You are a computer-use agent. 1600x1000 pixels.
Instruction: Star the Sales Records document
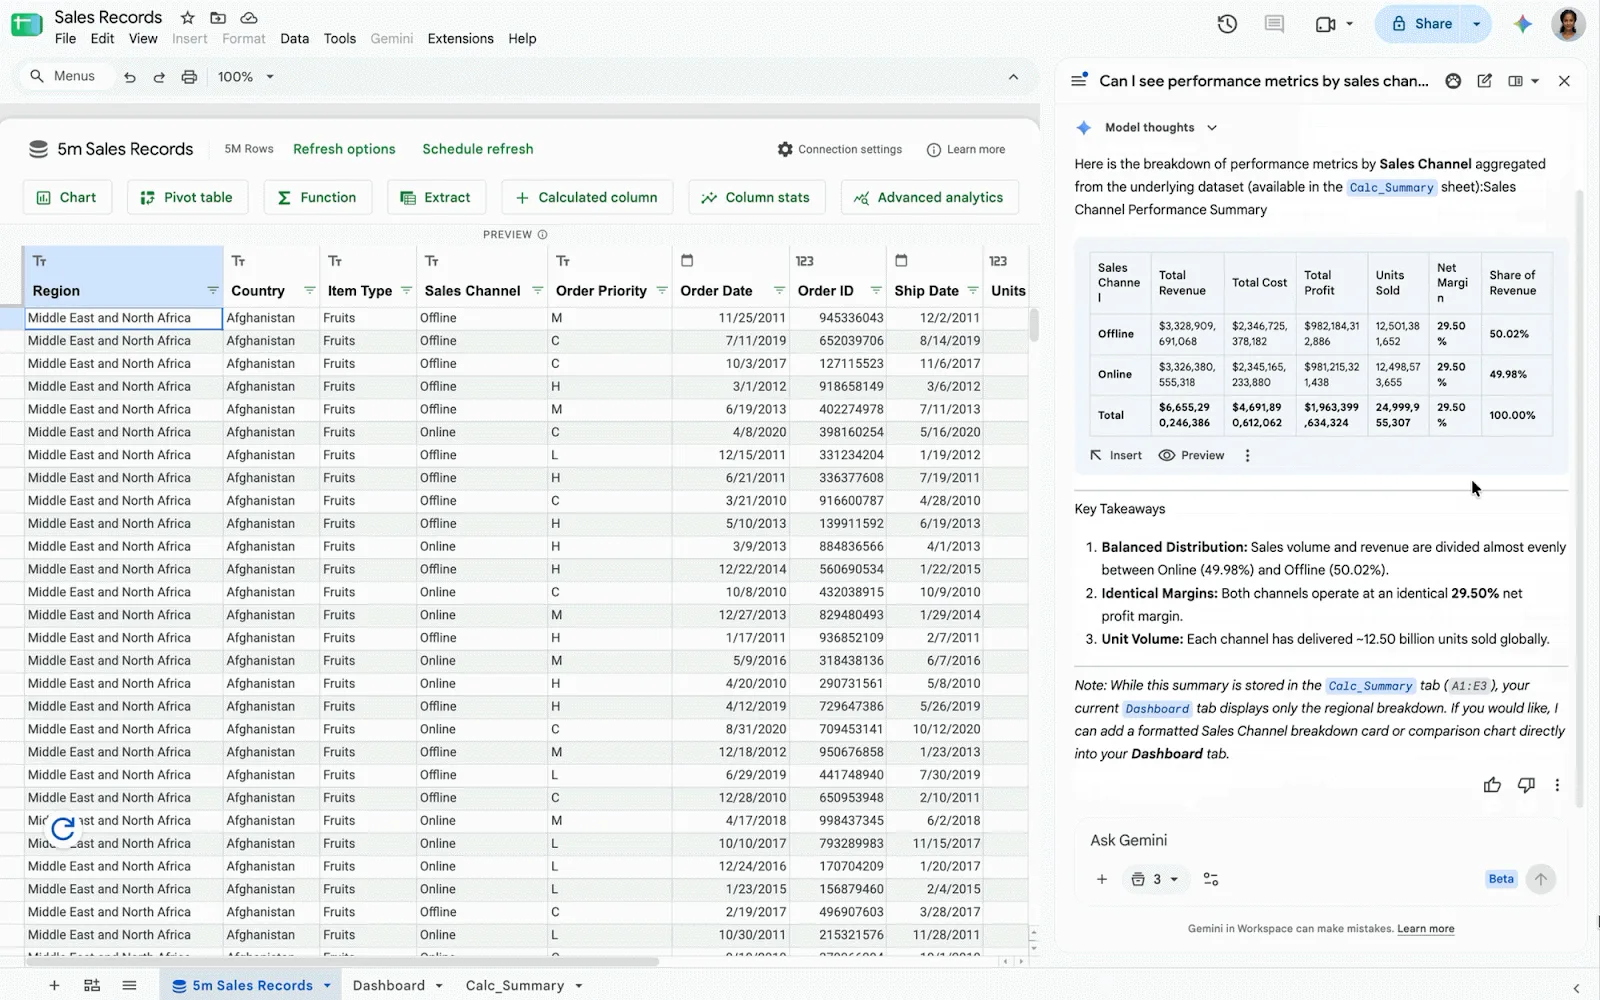[187, 18]
